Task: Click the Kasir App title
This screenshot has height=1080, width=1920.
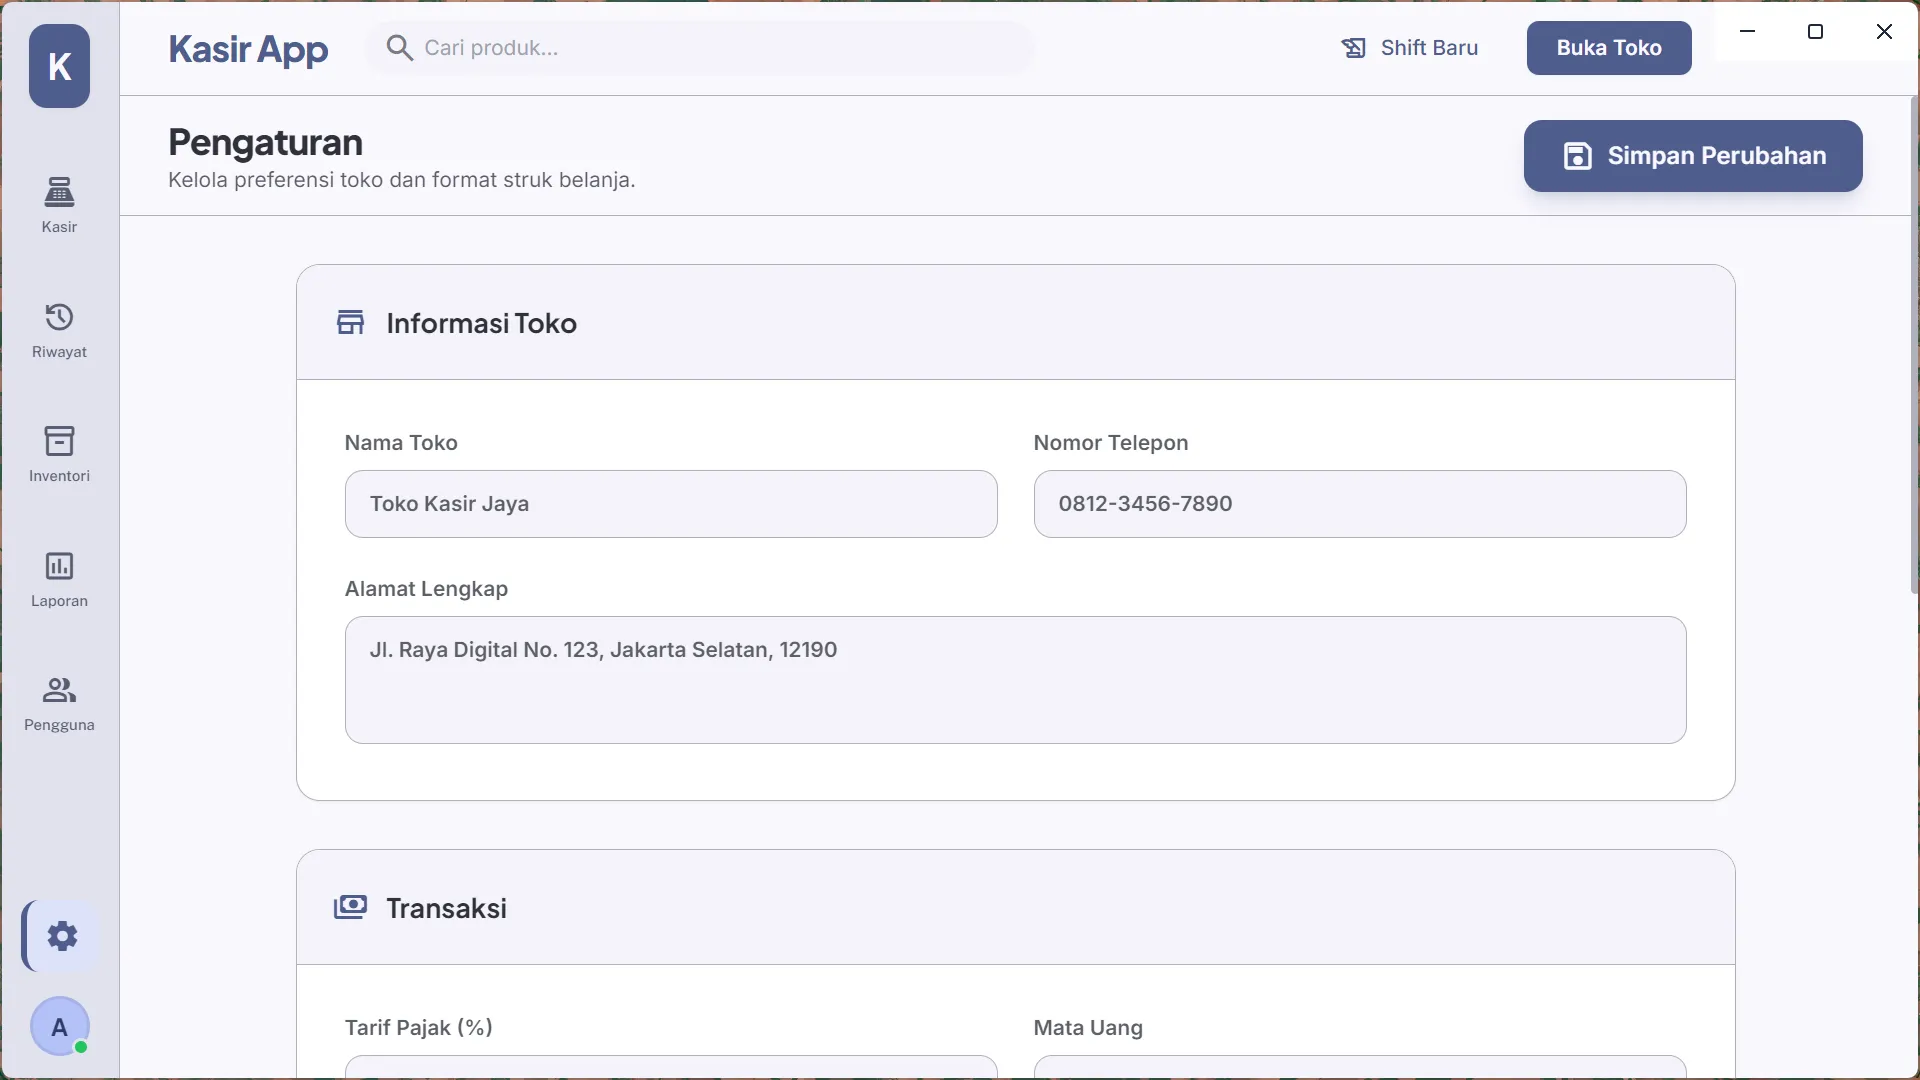Action: [x=248, y=48]
